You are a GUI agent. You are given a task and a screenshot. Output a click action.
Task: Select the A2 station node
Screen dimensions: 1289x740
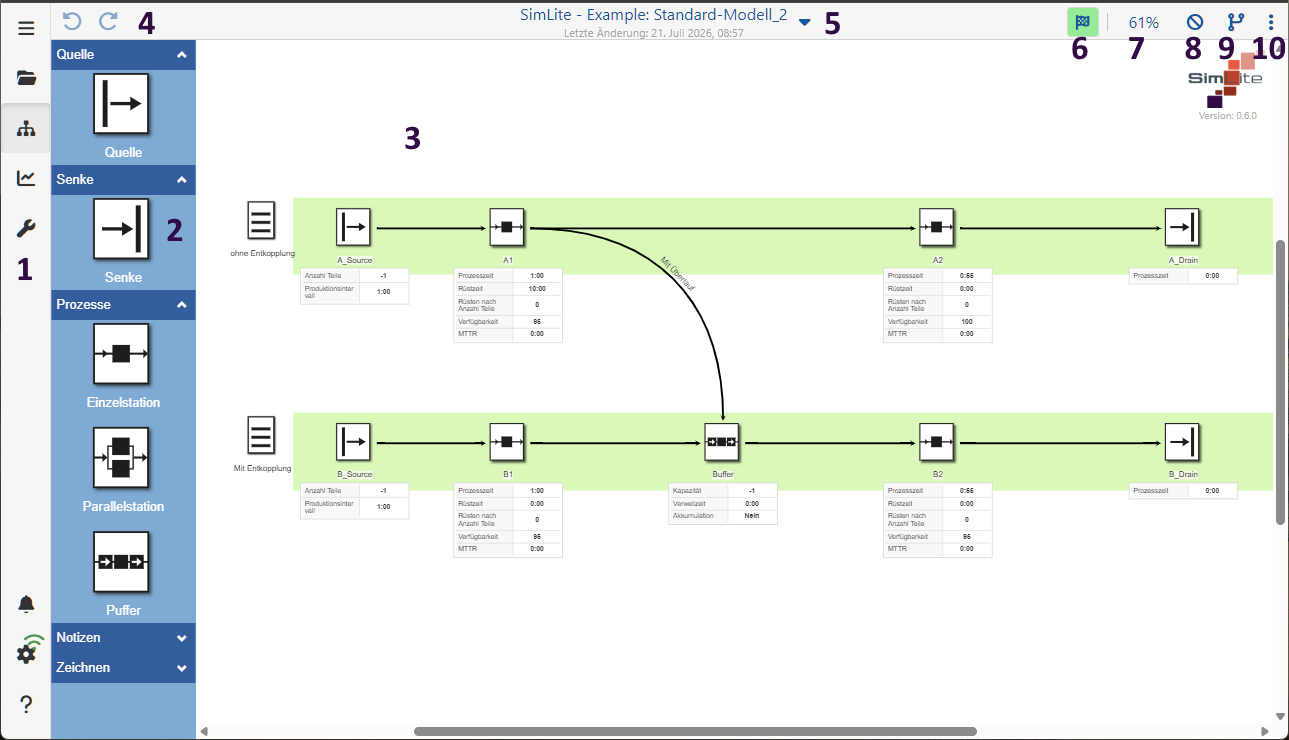click(x=937, y=228)
